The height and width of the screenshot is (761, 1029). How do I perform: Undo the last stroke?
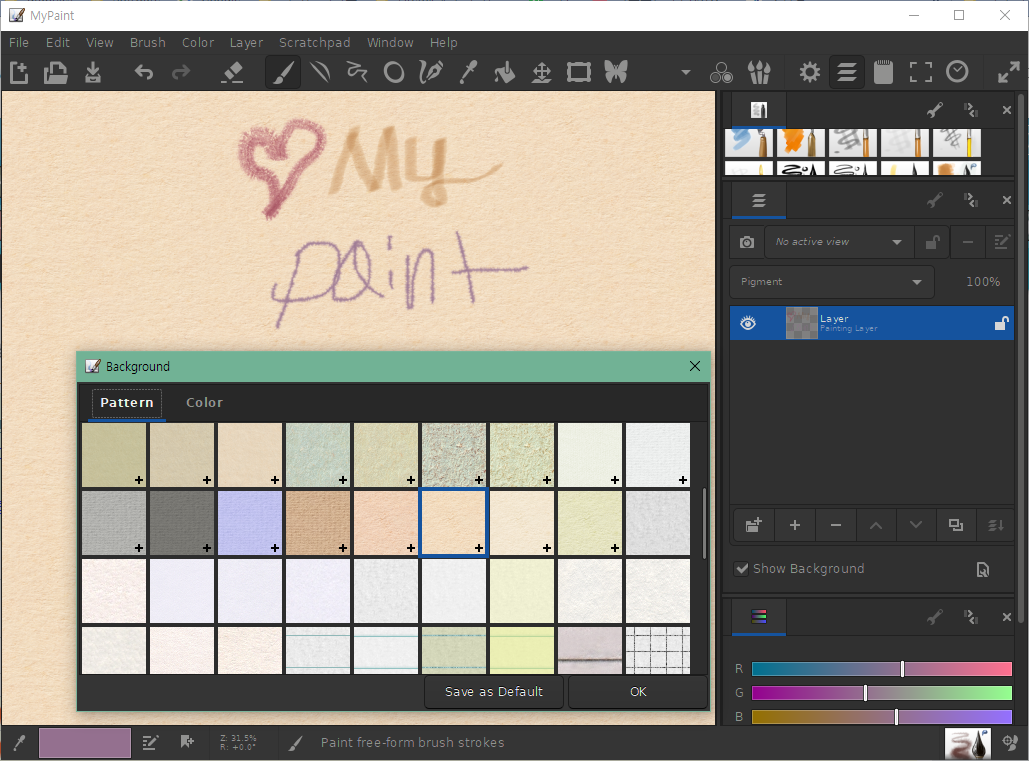tap(144, 72)
